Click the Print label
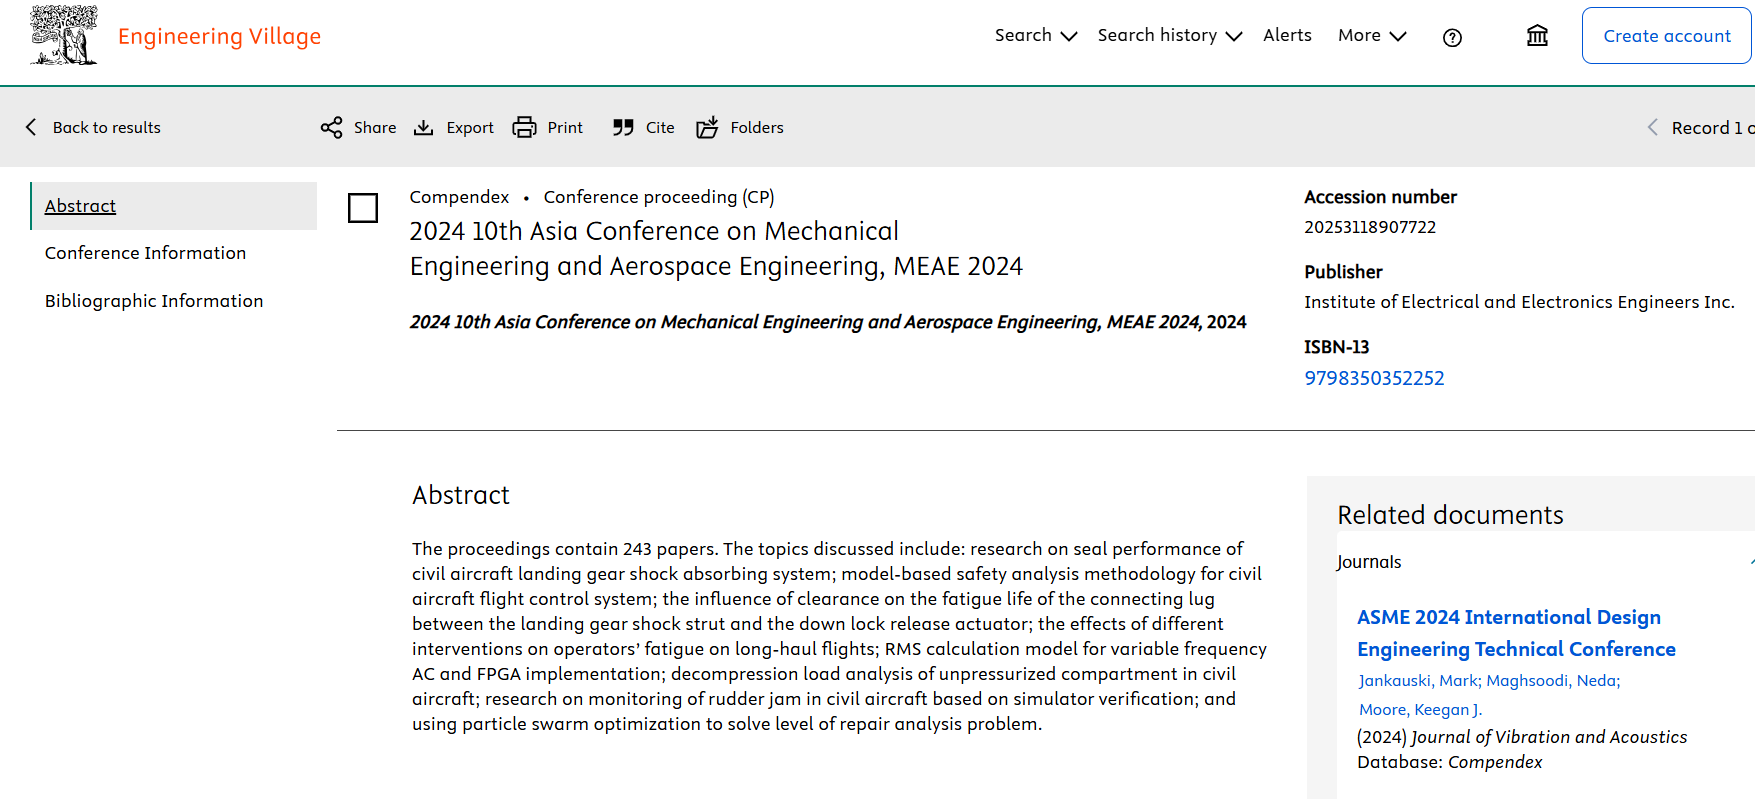Screen dimensions: 1755x799 point(565,127)
